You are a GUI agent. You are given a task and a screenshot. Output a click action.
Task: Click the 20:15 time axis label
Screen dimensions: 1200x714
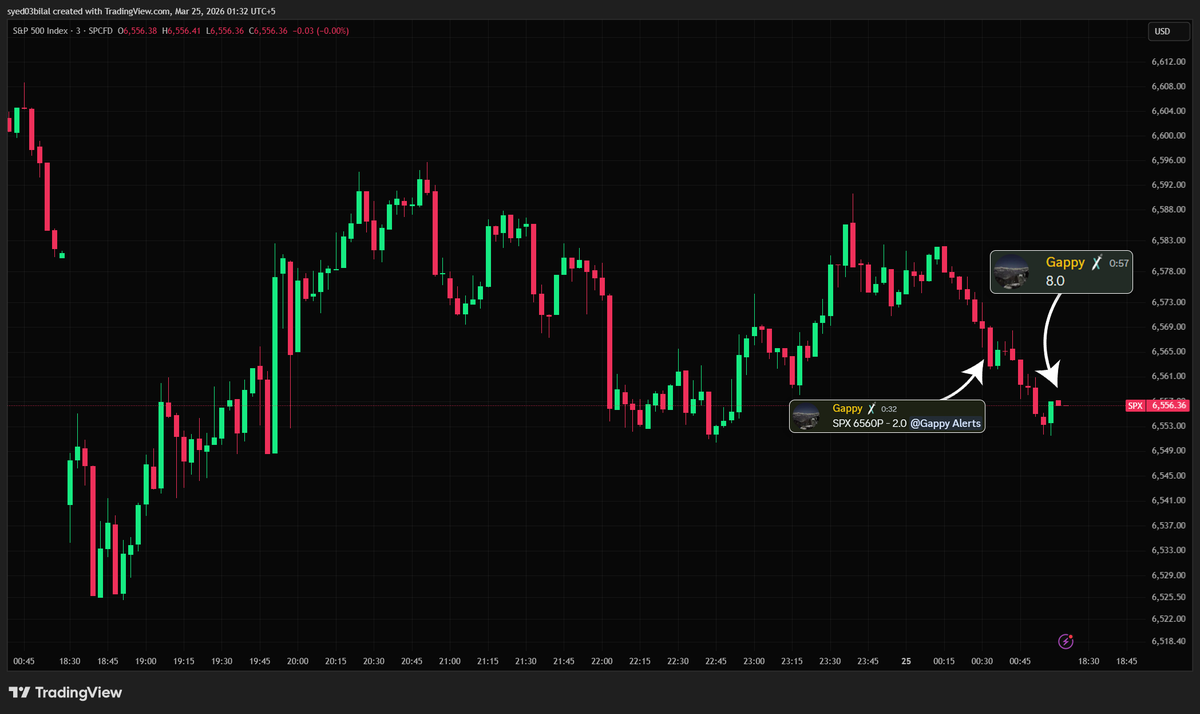click(336, 661)
